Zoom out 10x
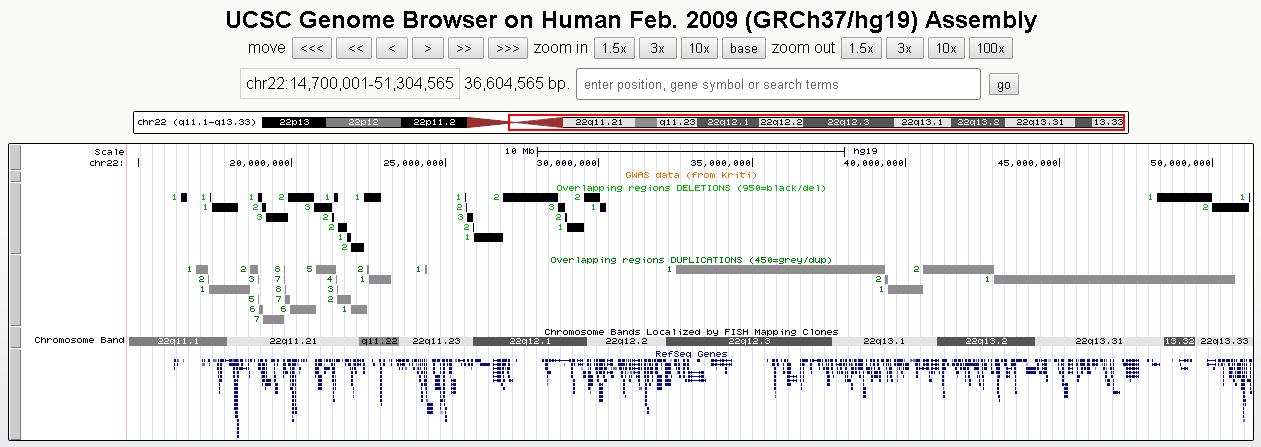The image size is (1261, 447). [945, 48]
